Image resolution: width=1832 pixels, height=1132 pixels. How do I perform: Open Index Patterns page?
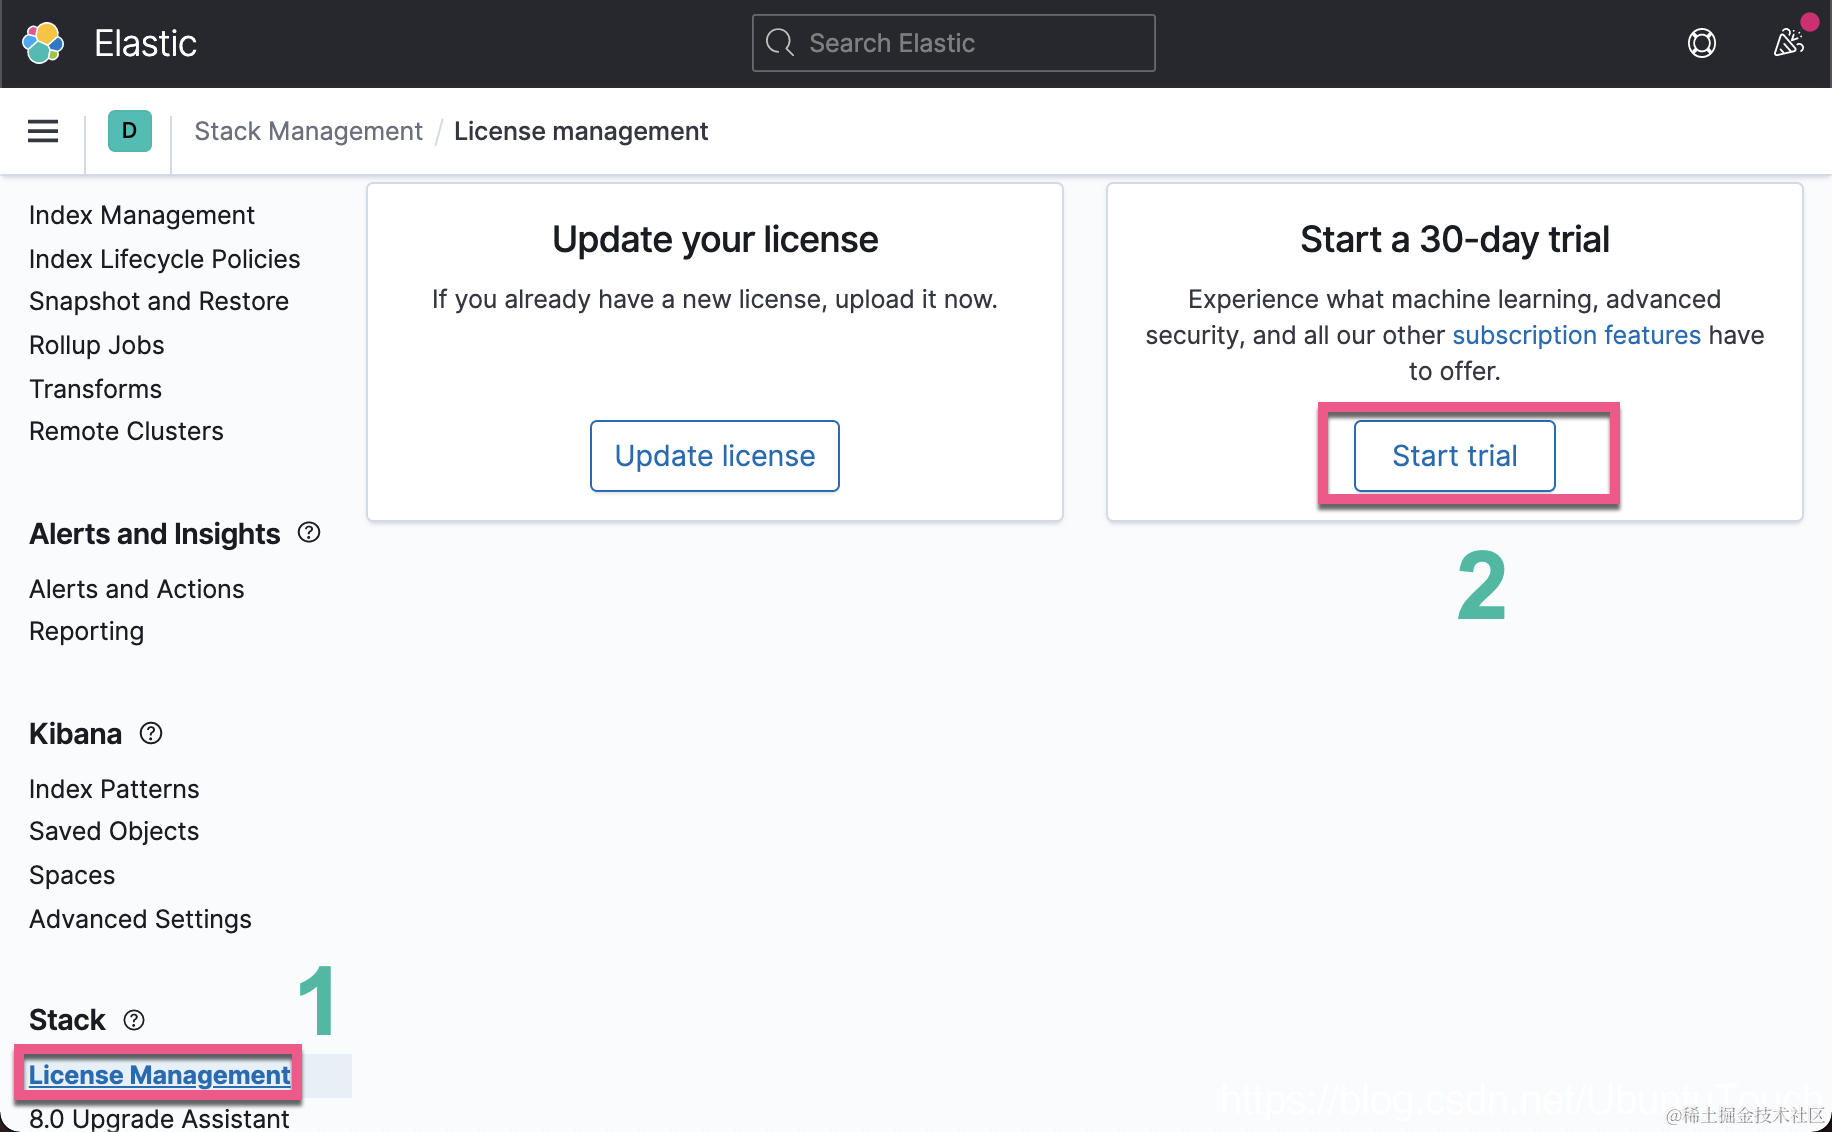tap(115, 789)
